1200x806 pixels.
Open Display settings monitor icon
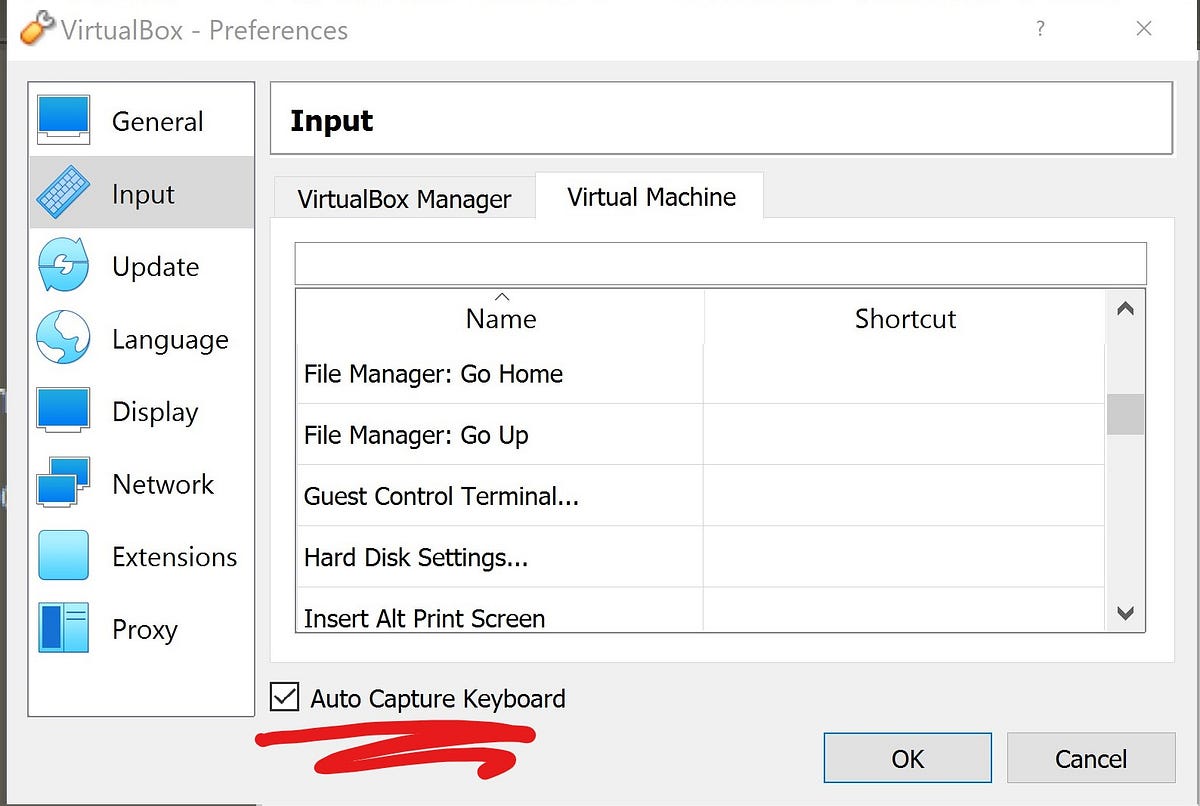coord(64,411)
